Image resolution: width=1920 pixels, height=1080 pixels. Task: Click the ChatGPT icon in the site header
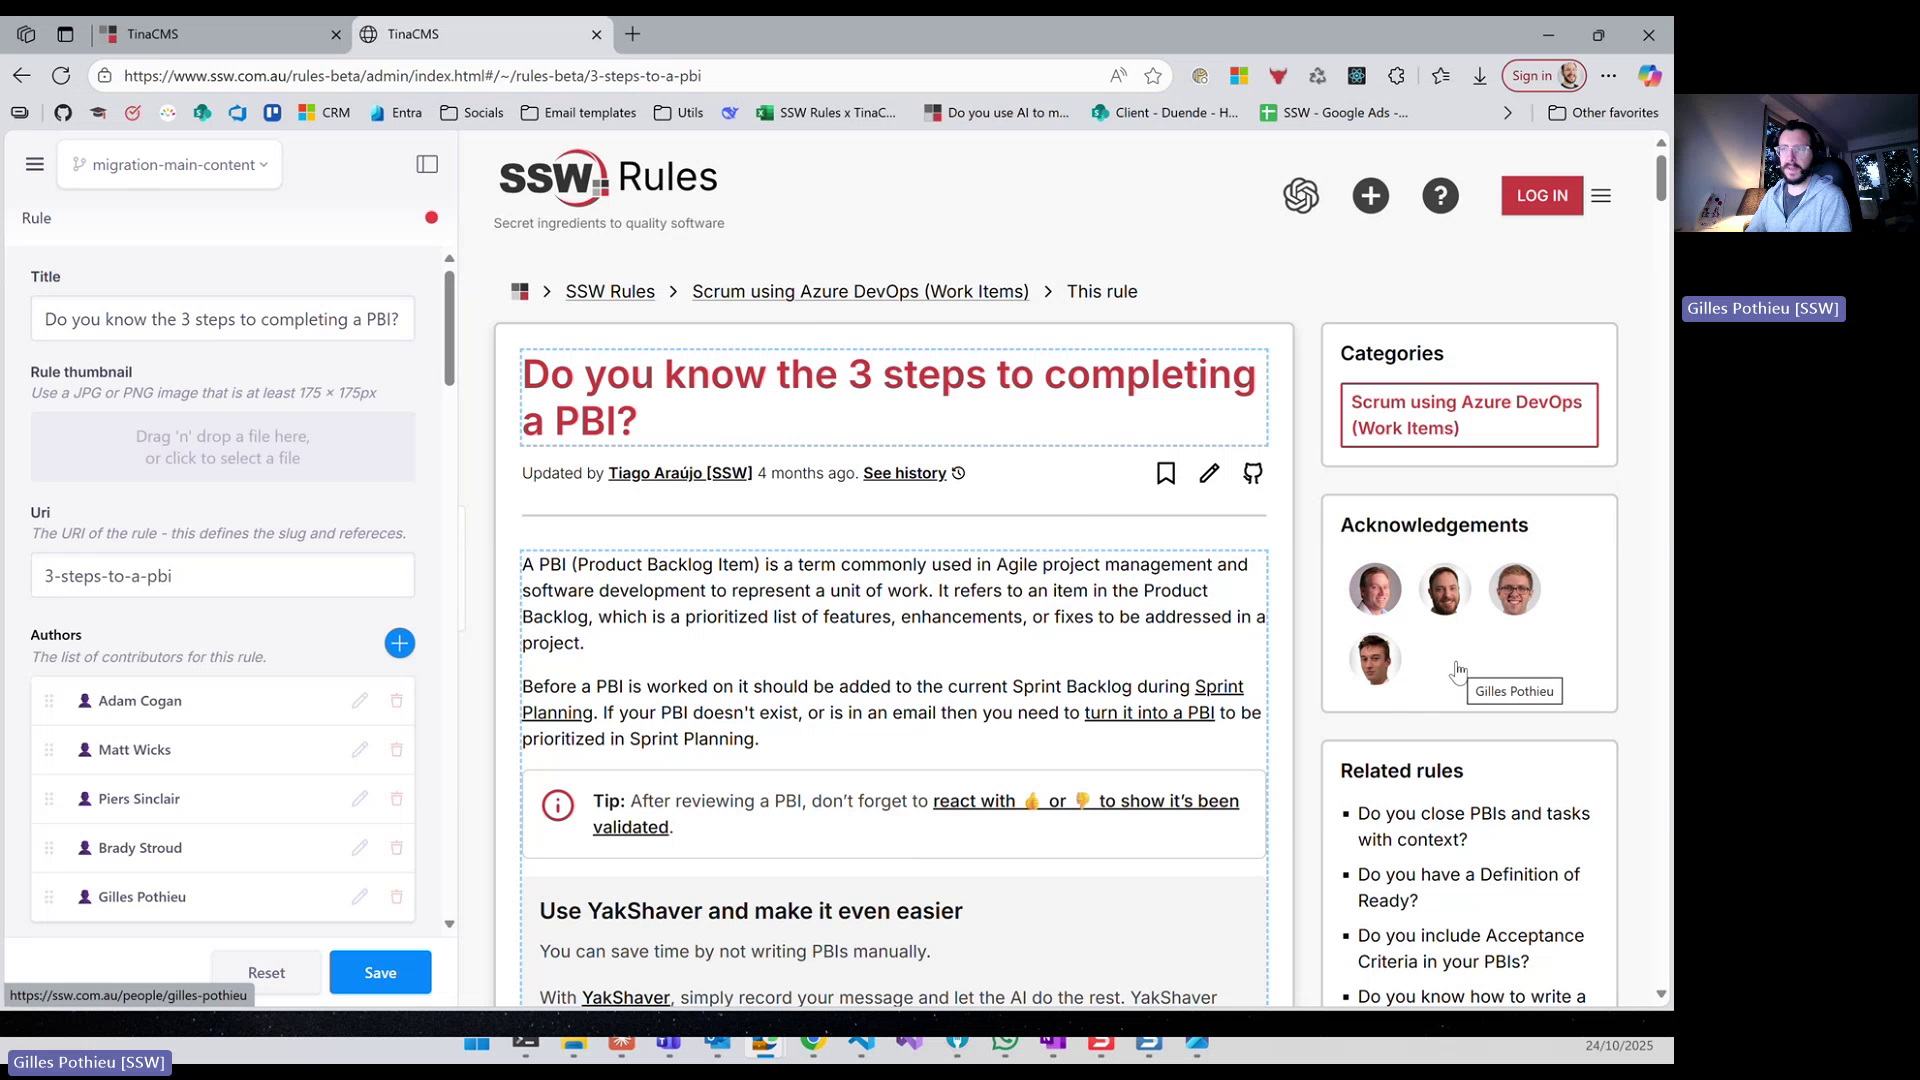(1301, 196)
